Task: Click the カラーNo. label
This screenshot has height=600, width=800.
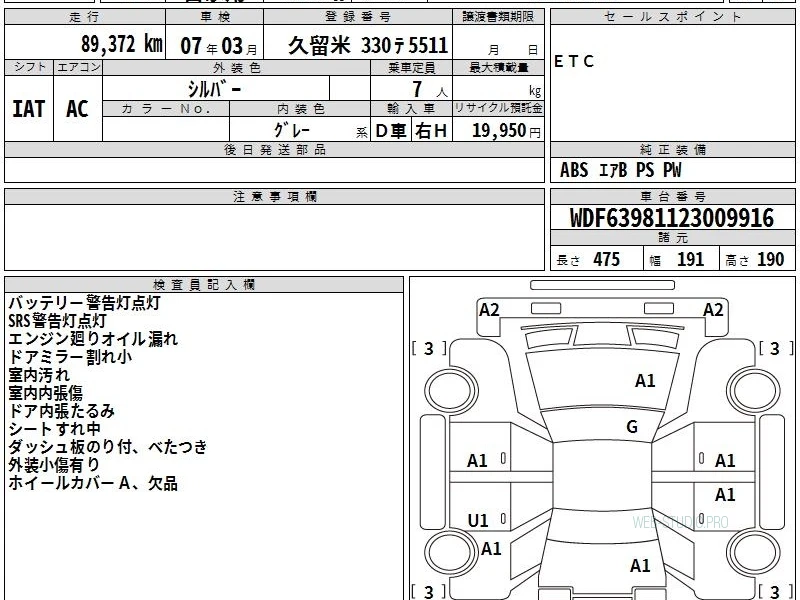Action: click(x=166, y=109)
